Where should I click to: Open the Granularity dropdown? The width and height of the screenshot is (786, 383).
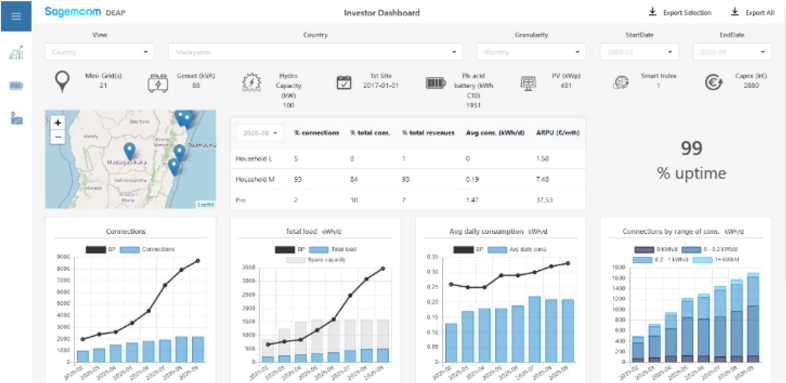coord(531,52)
